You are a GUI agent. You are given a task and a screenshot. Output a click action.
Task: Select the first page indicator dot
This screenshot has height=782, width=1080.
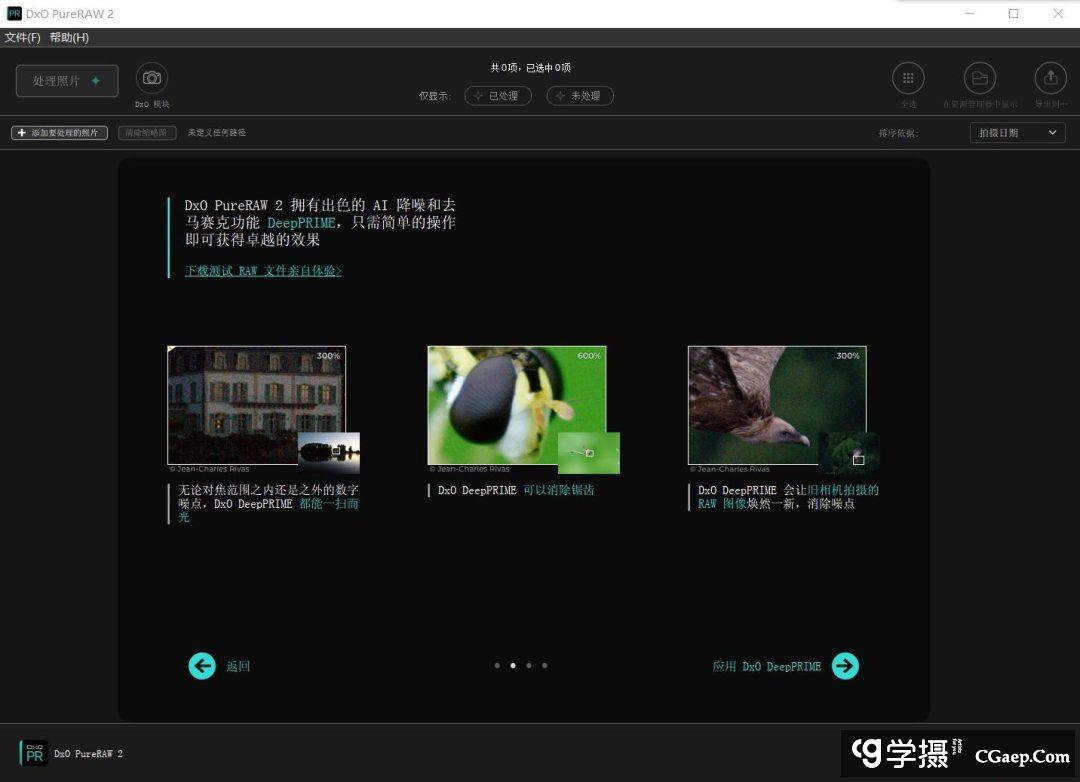point(497,665)
